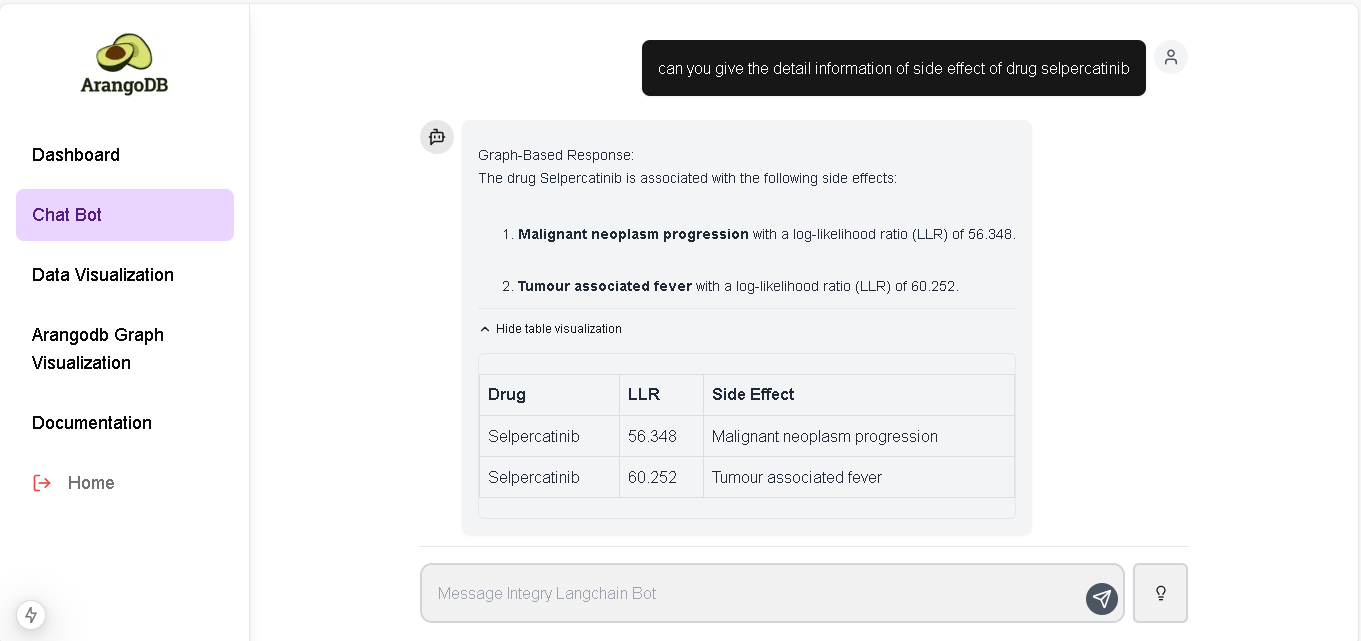Open the Arangodb Graph Visualization page
Screen dimensions: 1361x641
(97, 349)
